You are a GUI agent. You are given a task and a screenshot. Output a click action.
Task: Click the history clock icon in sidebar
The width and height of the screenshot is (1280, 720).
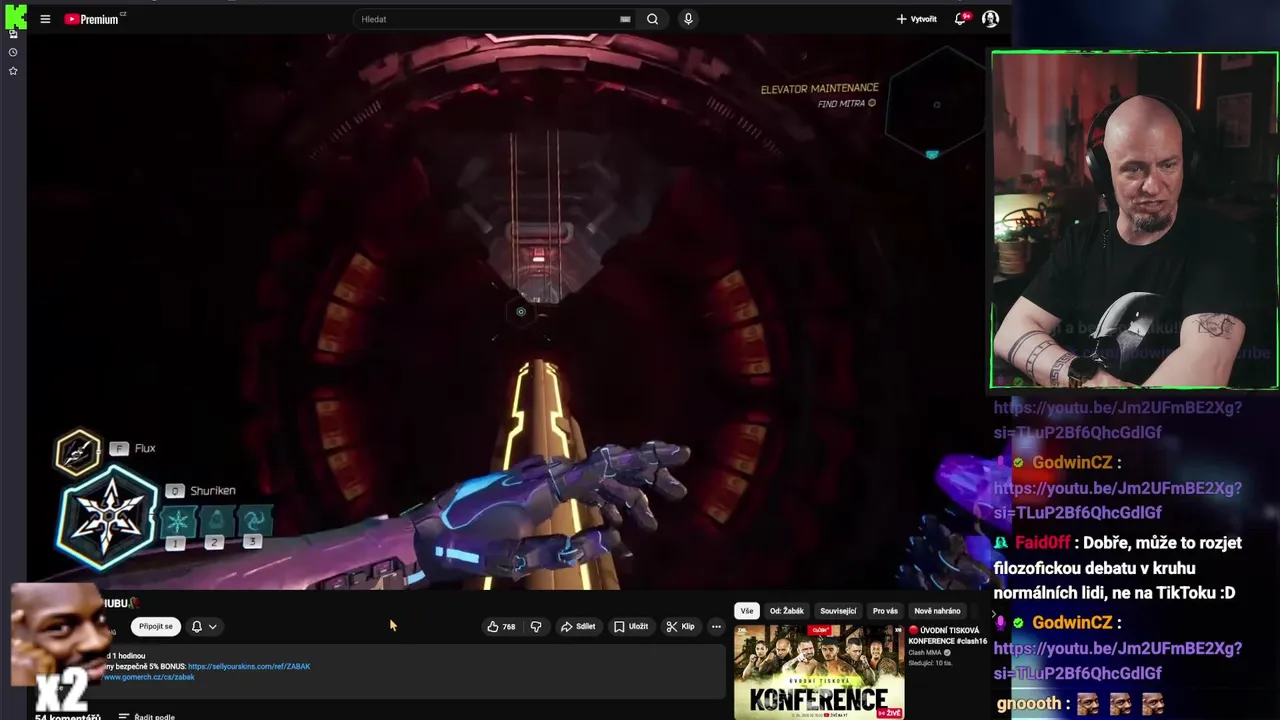(x=13, y=52)
